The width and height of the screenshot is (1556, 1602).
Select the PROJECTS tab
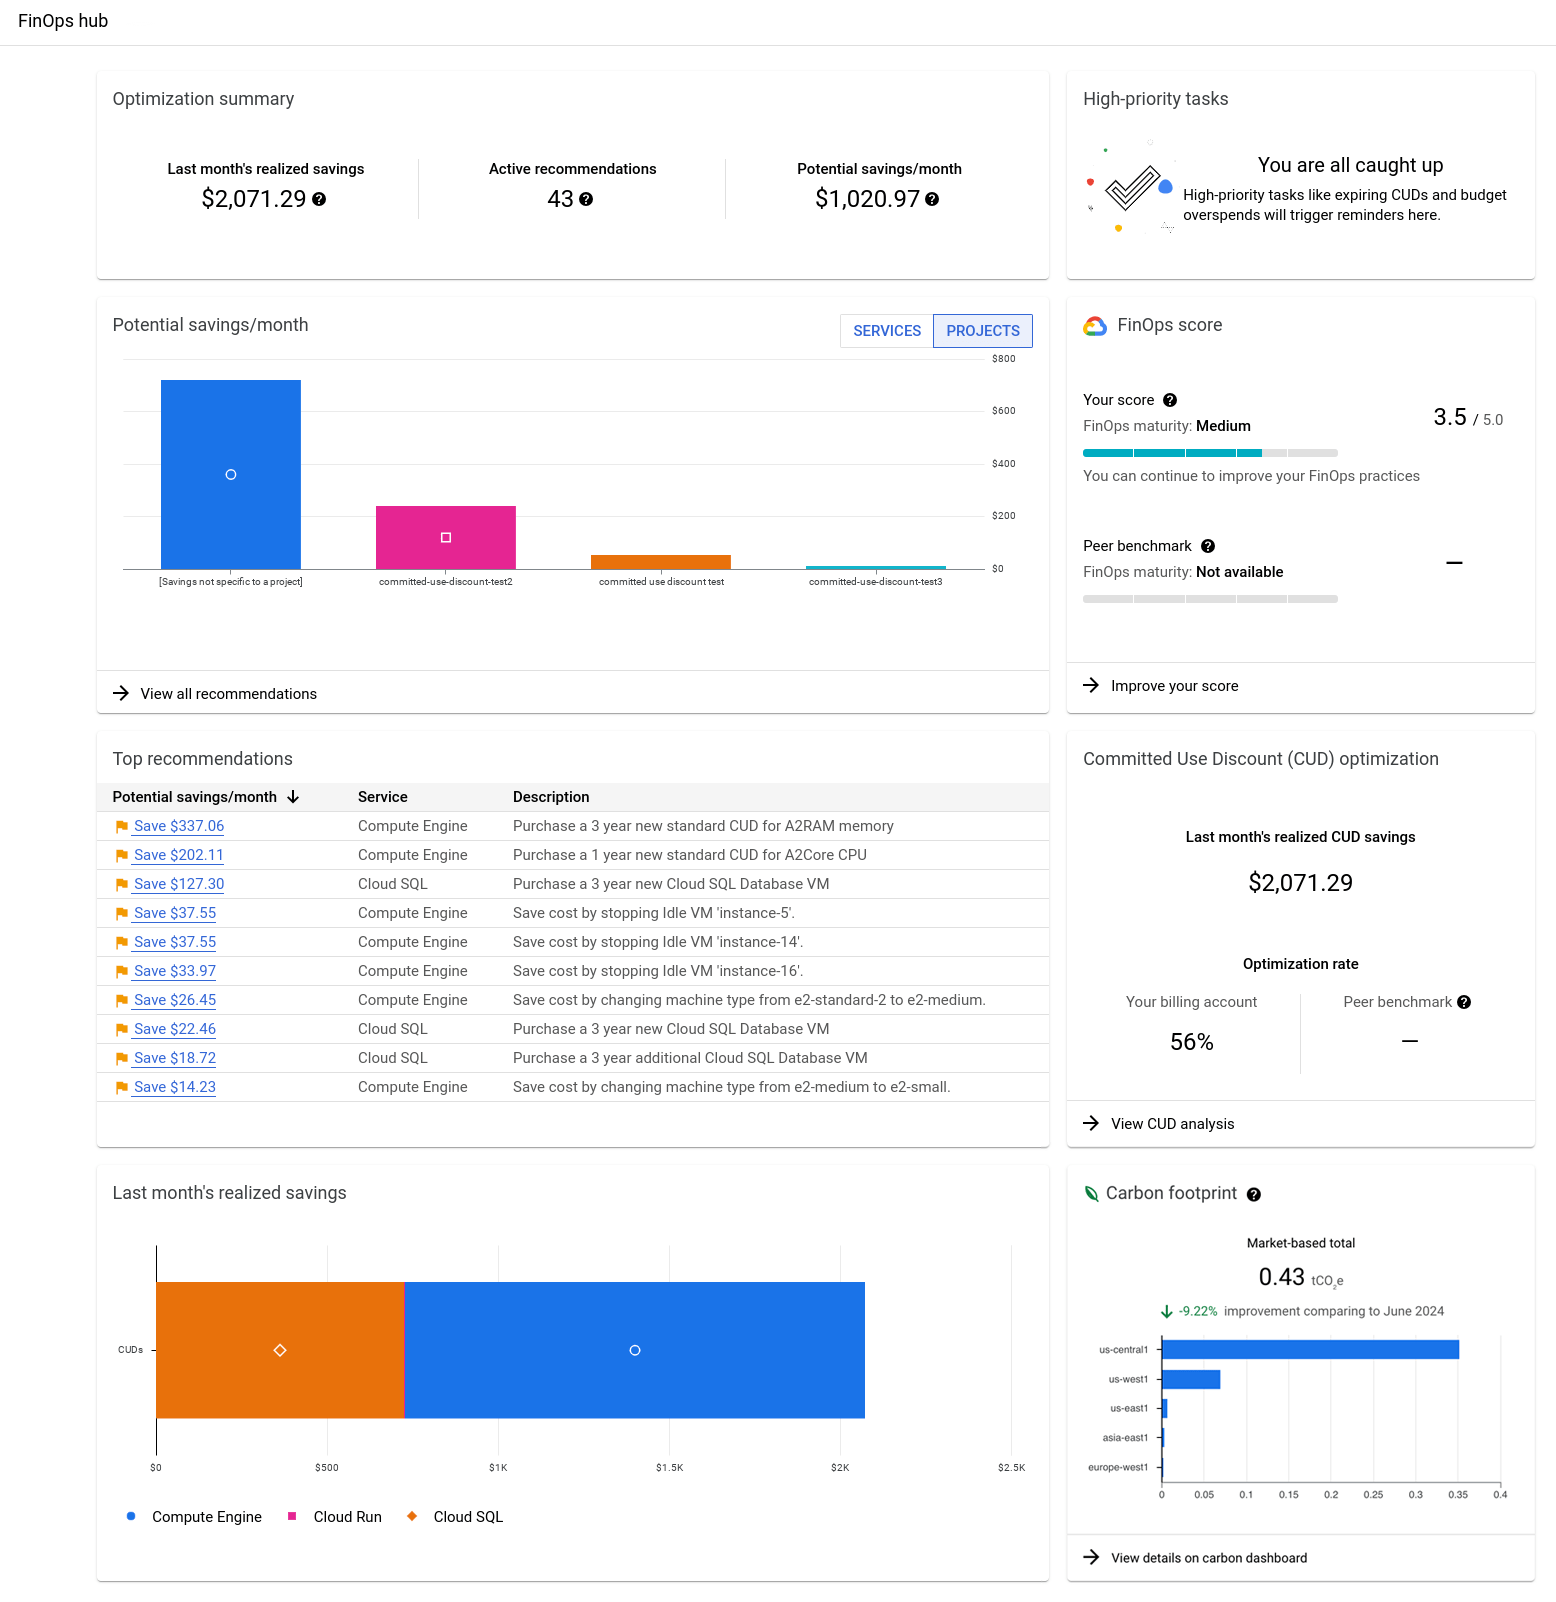pyautogui.click(x=983, y=331)
